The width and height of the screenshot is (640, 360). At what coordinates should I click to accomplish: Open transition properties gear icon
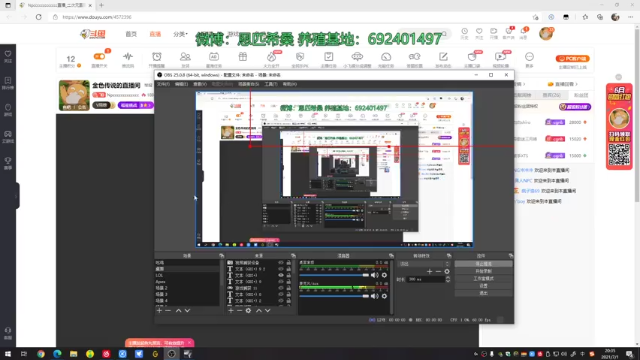tap(447, 271)
